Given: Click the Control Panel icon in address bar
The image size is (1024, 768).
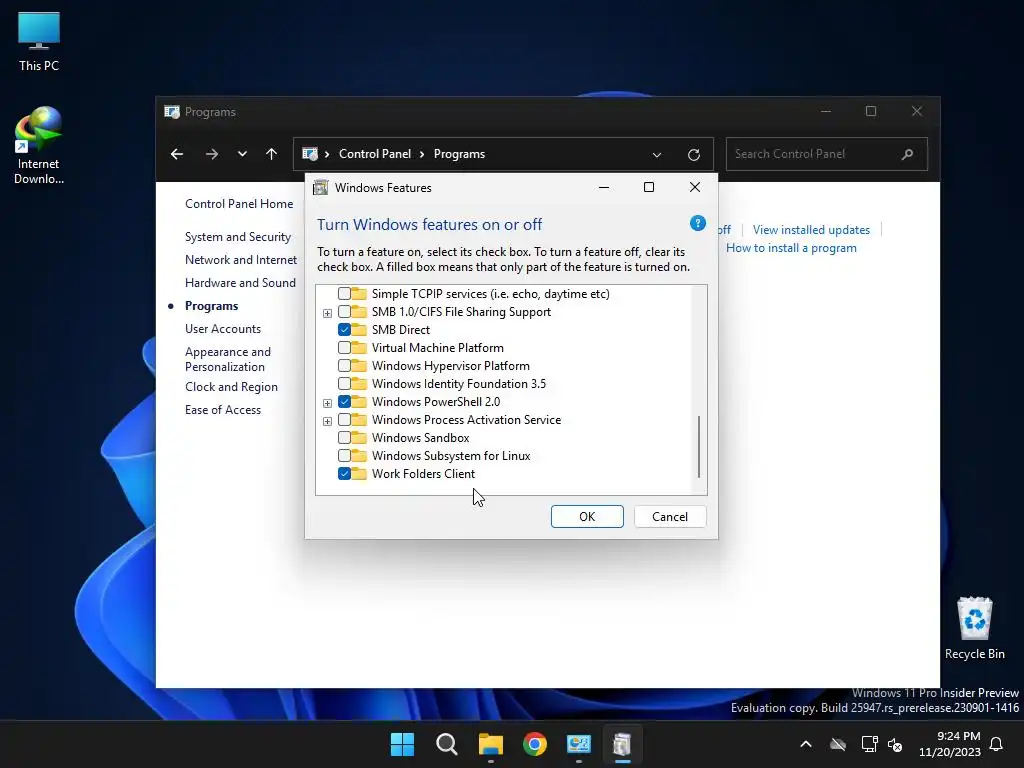Looking at the screenshot, I should [x=310, y=154].
